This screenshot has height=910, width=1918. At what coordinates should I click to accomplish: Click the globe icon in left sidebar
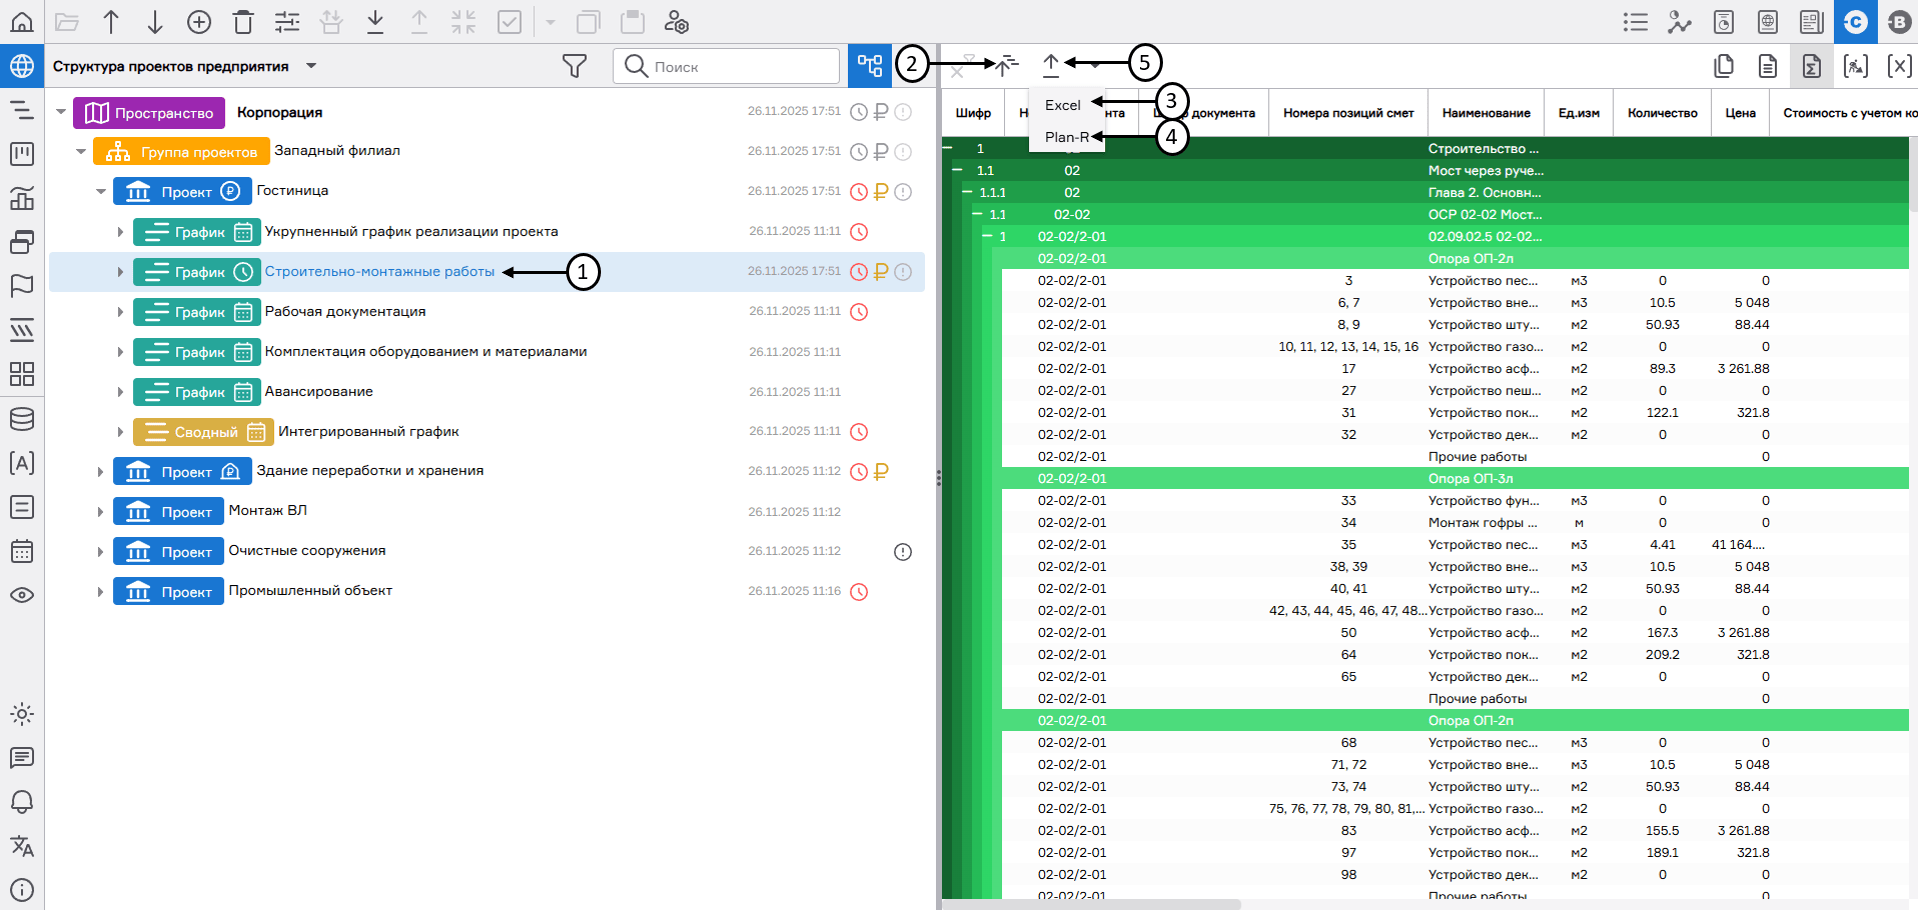(22, 66)
